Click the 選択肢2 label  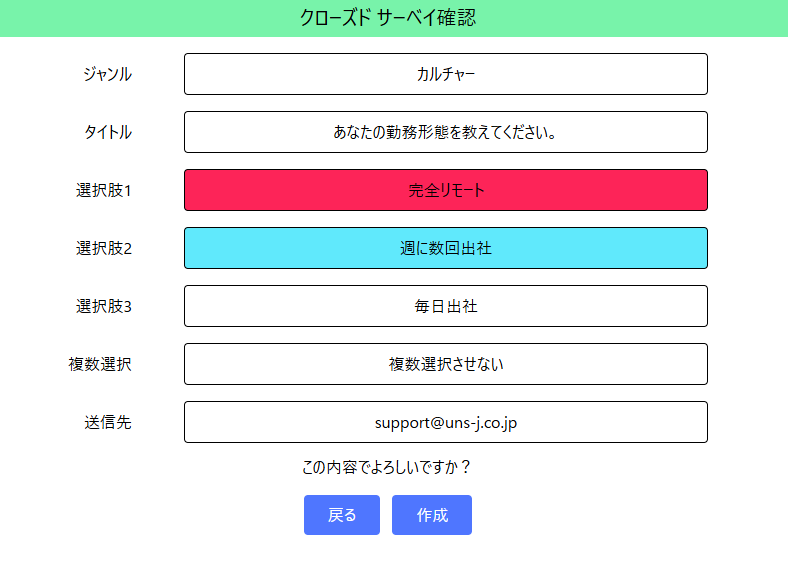coord(104,248)
